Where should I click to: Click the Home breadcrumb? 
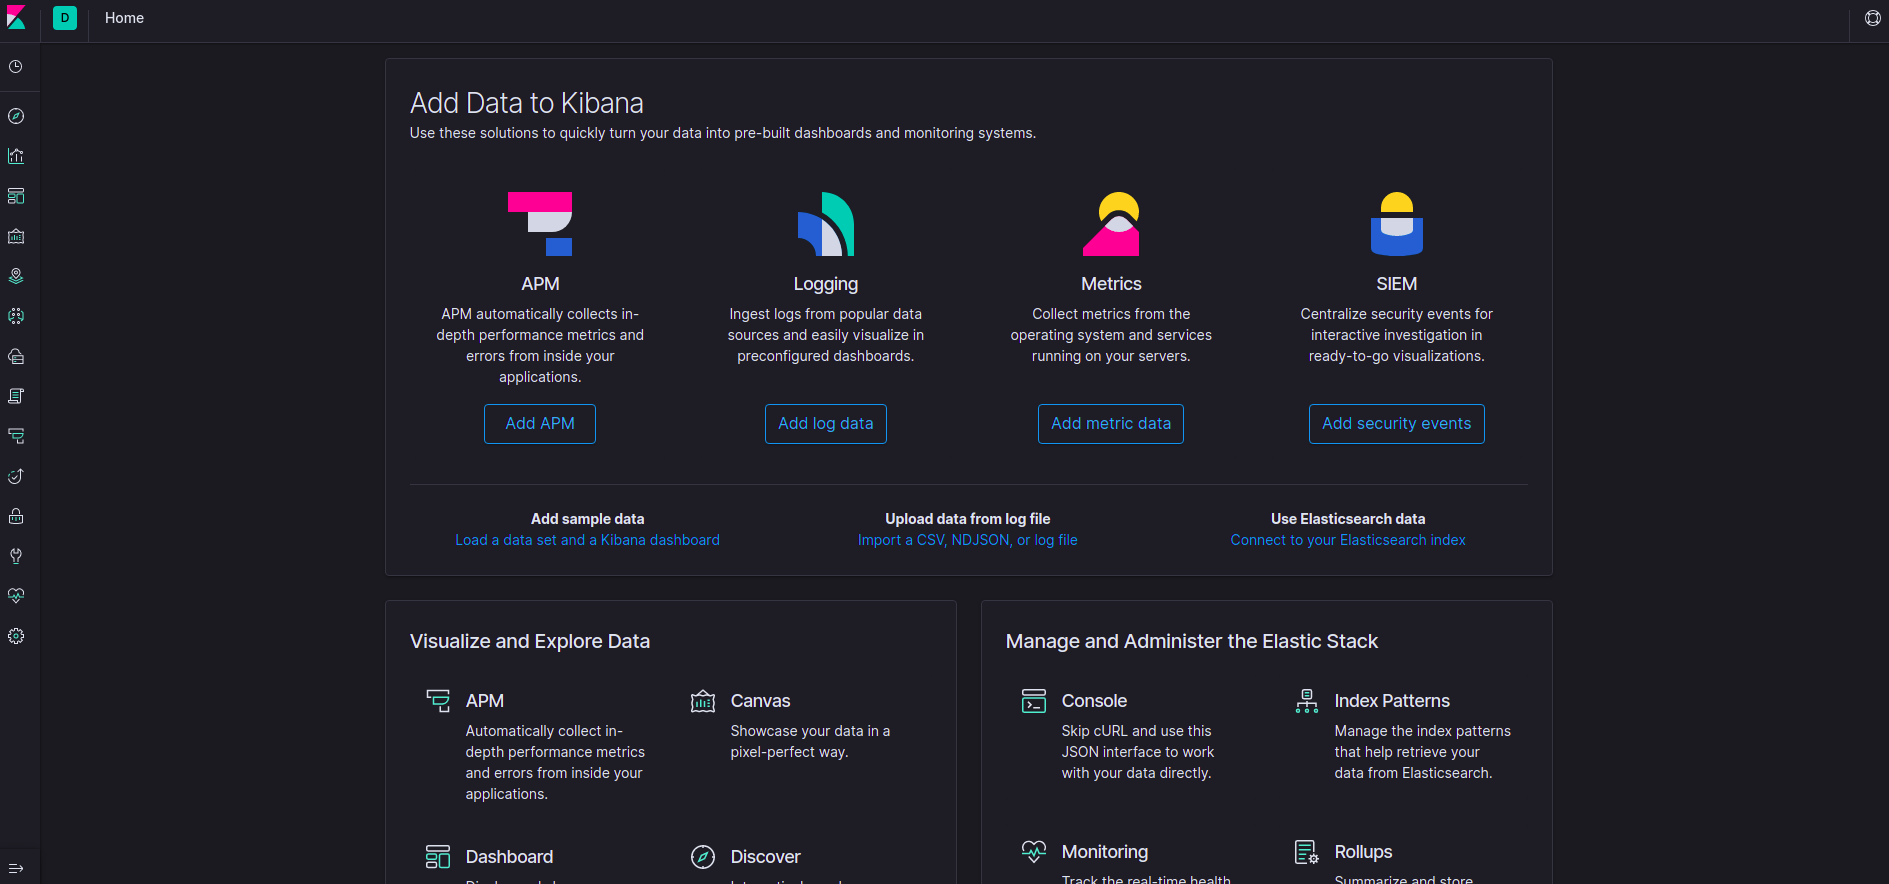[124, 18]
